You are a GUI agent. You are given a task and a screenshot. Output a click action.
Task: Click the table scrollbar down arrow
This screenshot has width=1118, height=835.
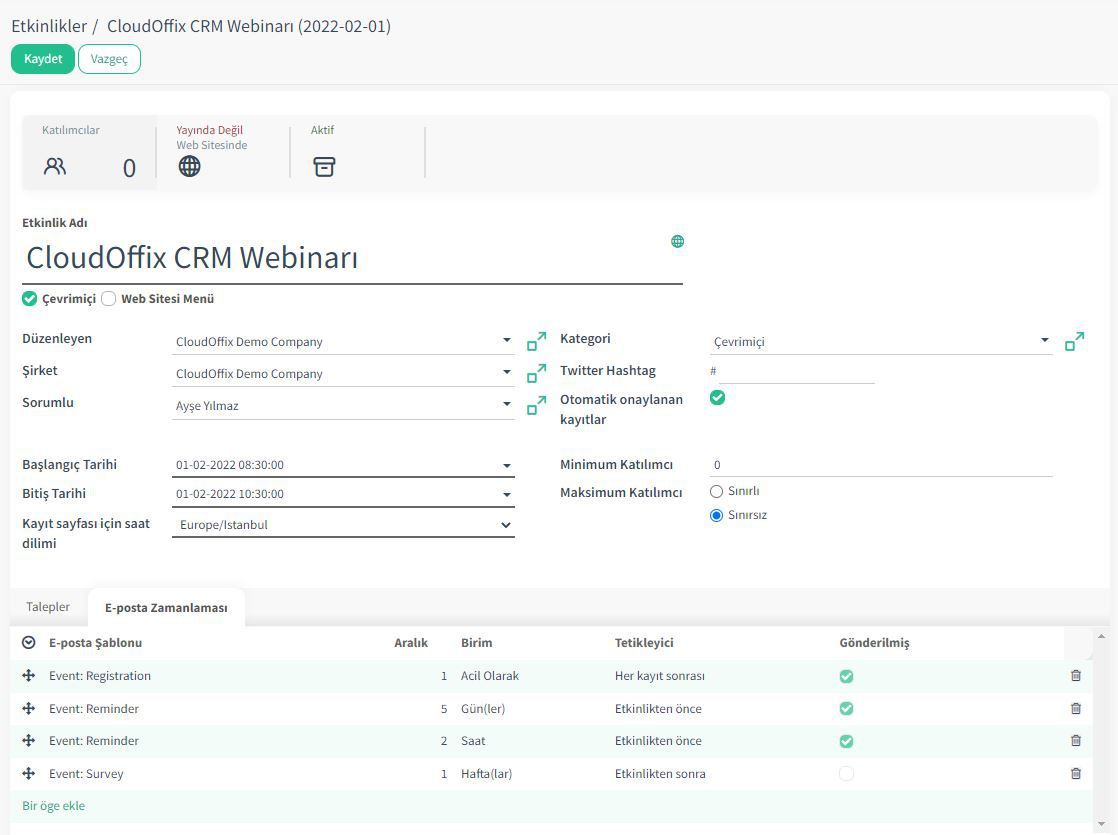pyautogui.click(x=1101, y=824)
